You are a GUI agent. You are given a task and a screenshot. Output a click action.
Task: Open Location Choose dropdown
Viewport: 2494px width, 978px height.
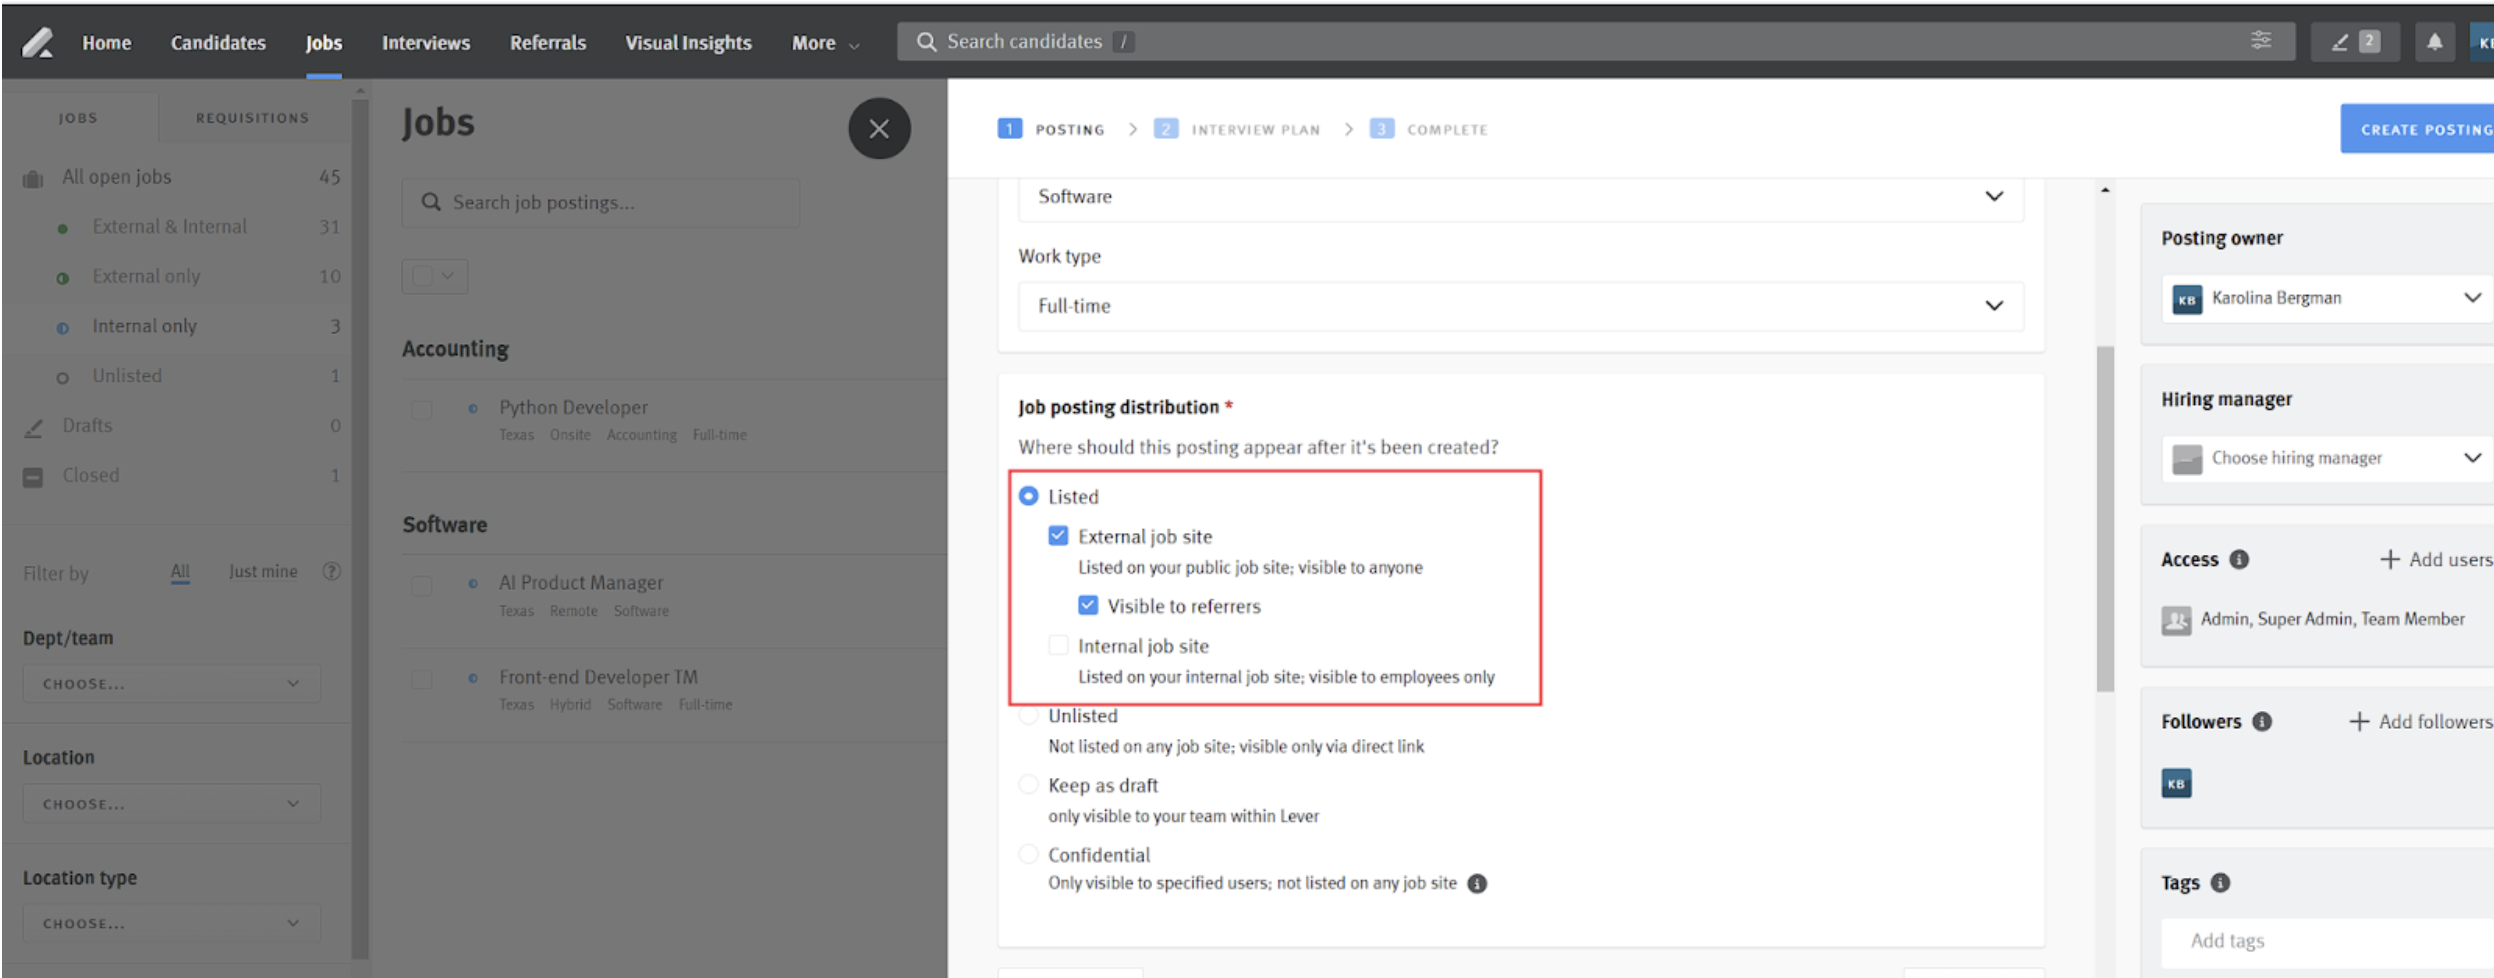point(171,804)
